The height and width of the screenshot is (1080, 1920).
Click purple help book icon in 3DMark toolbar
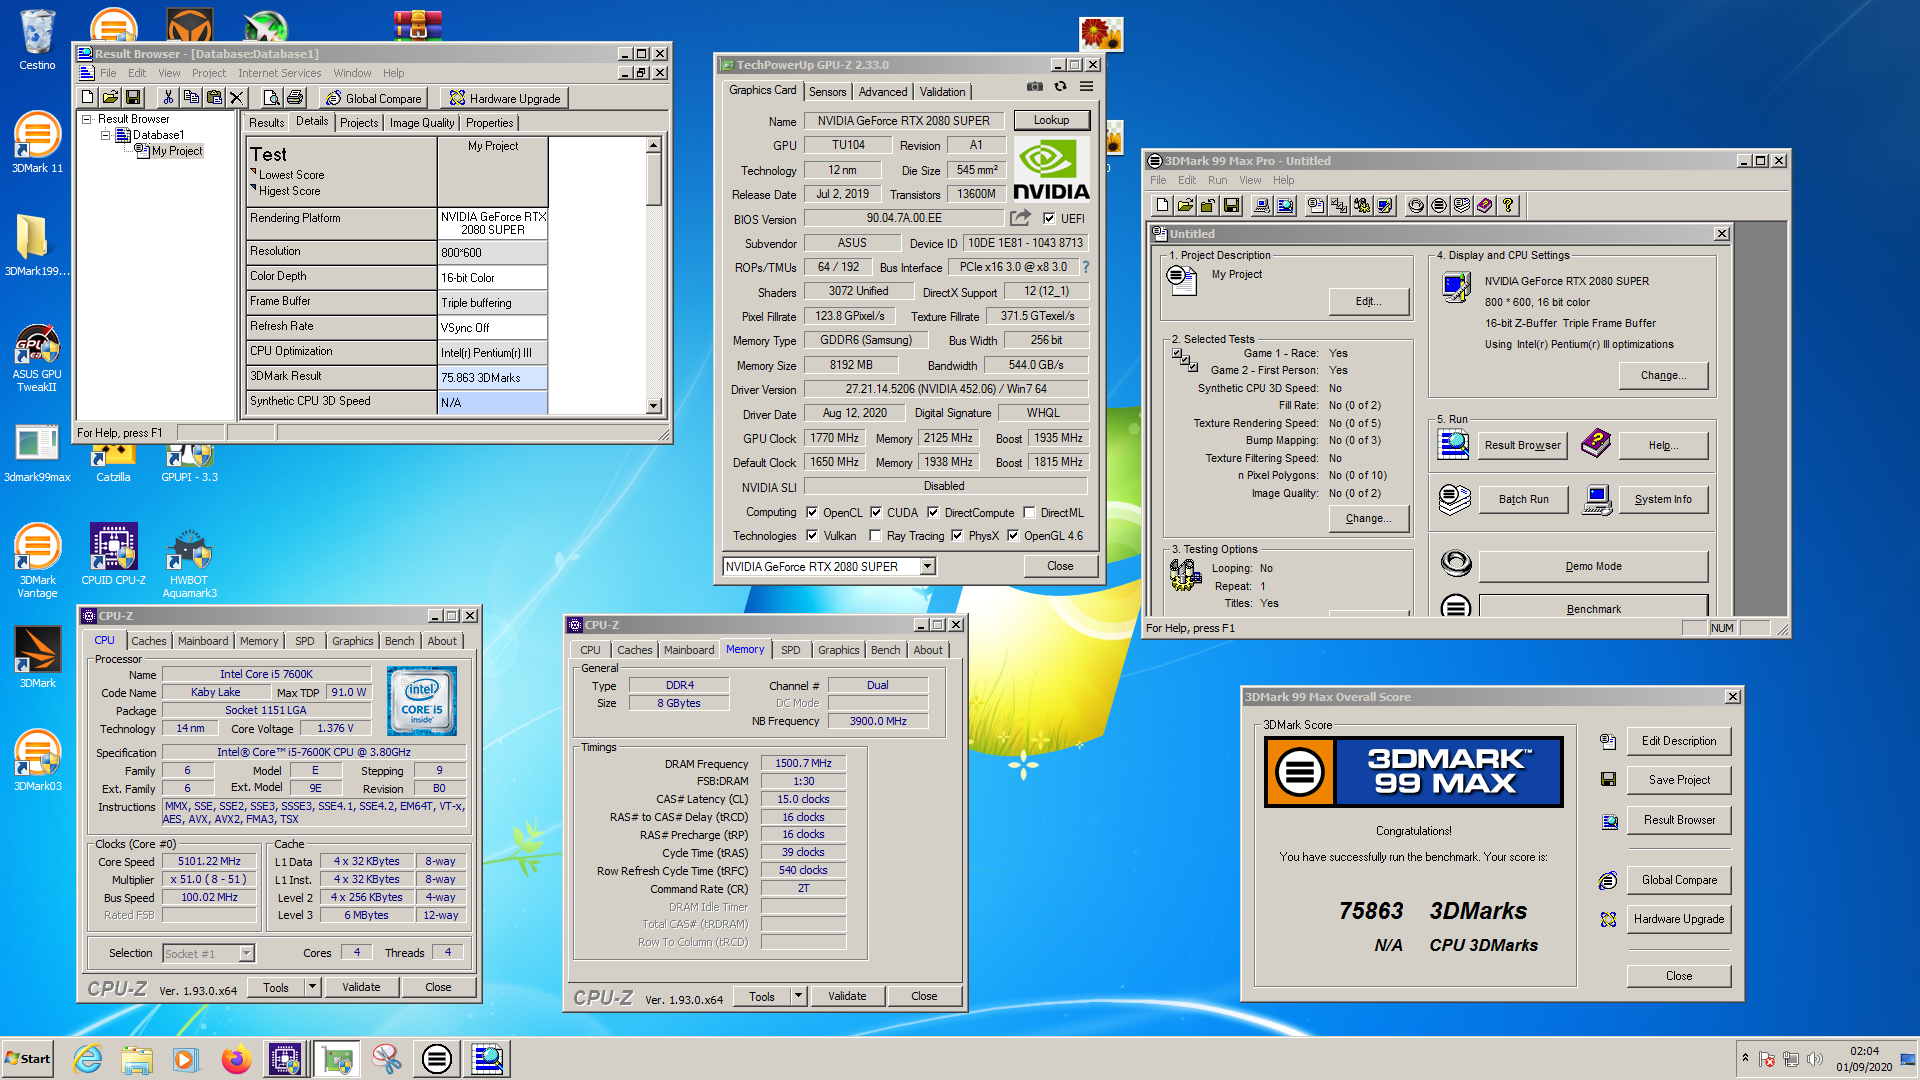pyautogui.click(x=1485, y=206)
